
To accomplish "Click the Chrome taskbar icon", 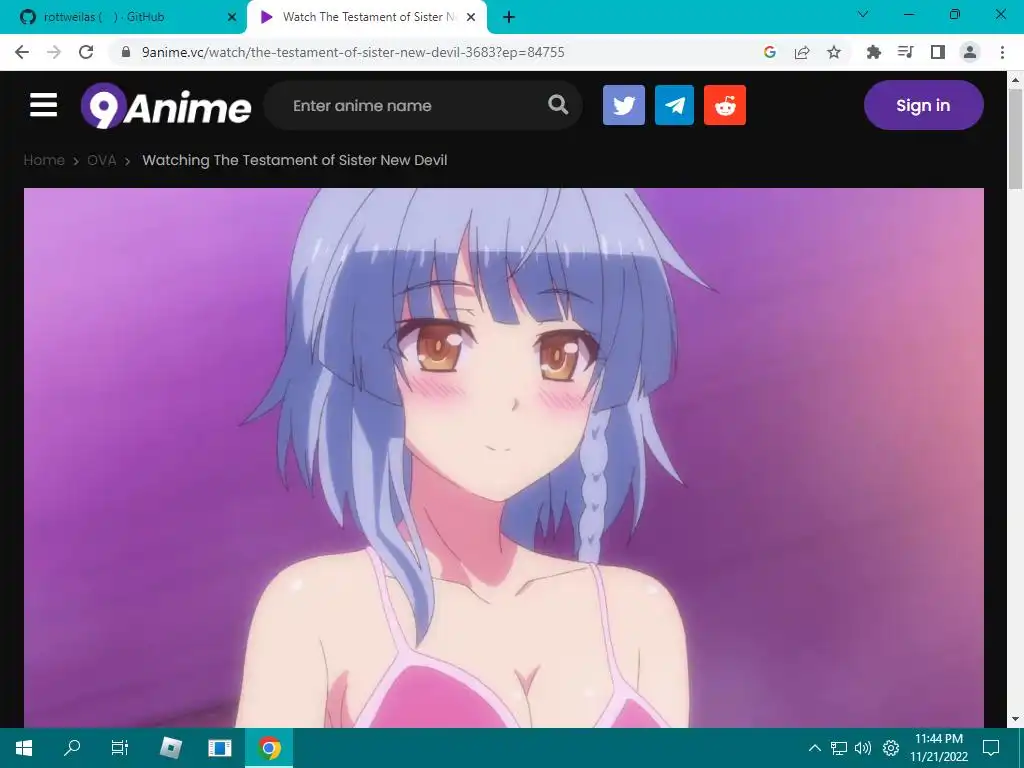I will coord(269,748).
